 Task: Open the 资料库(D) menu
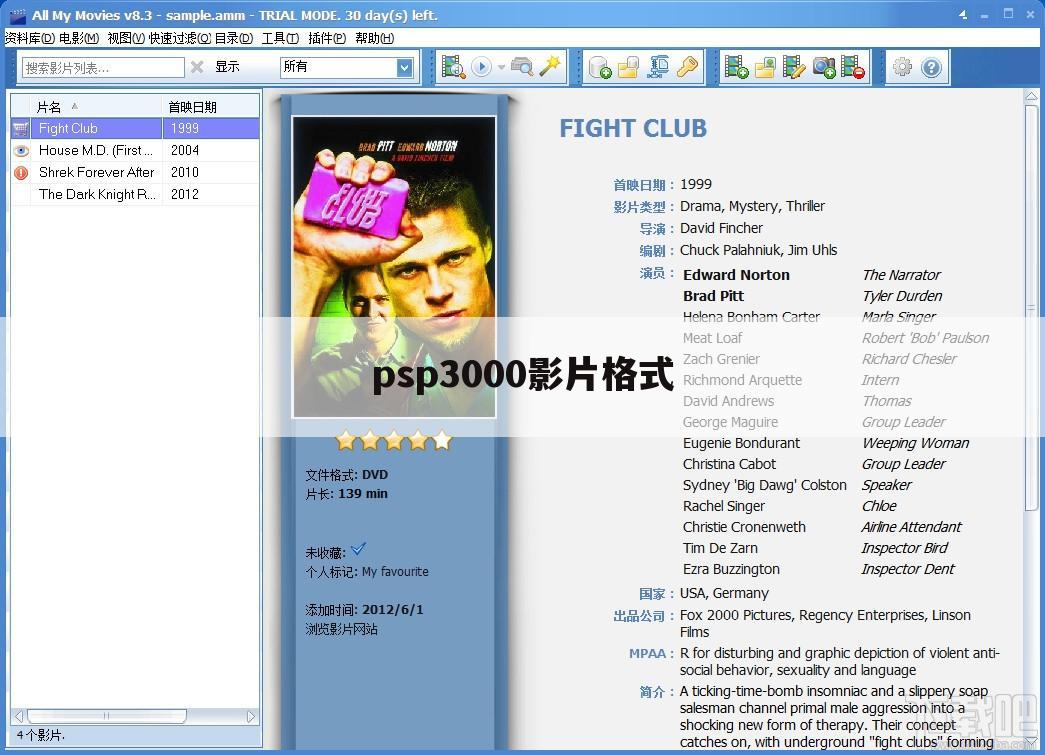pyautogui.click(x=29, y=38)
